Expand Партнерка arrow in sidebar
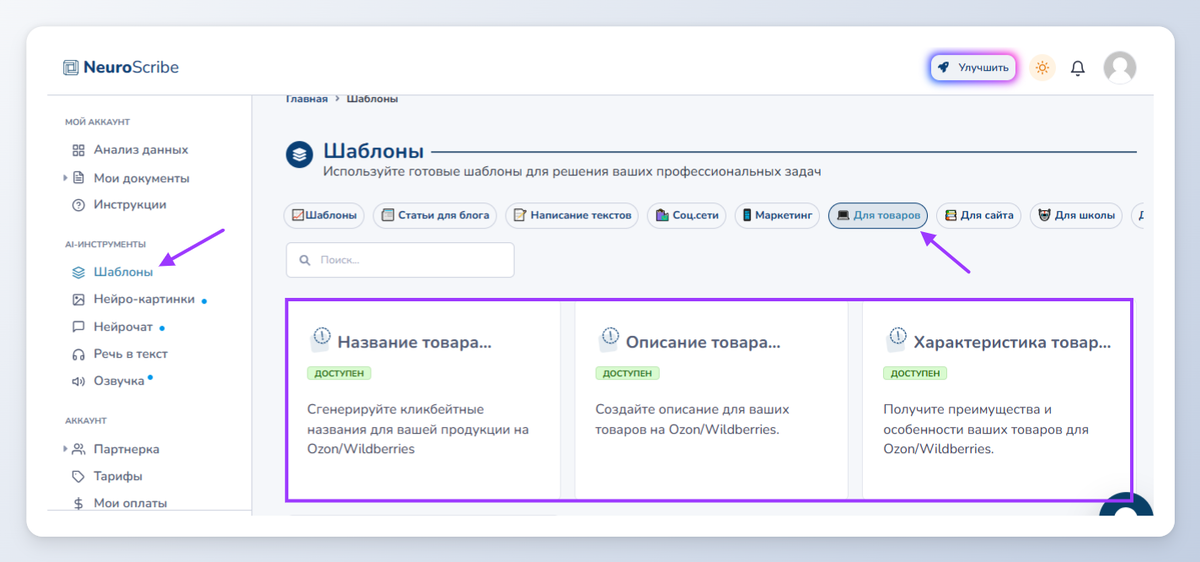 point(66,449)
